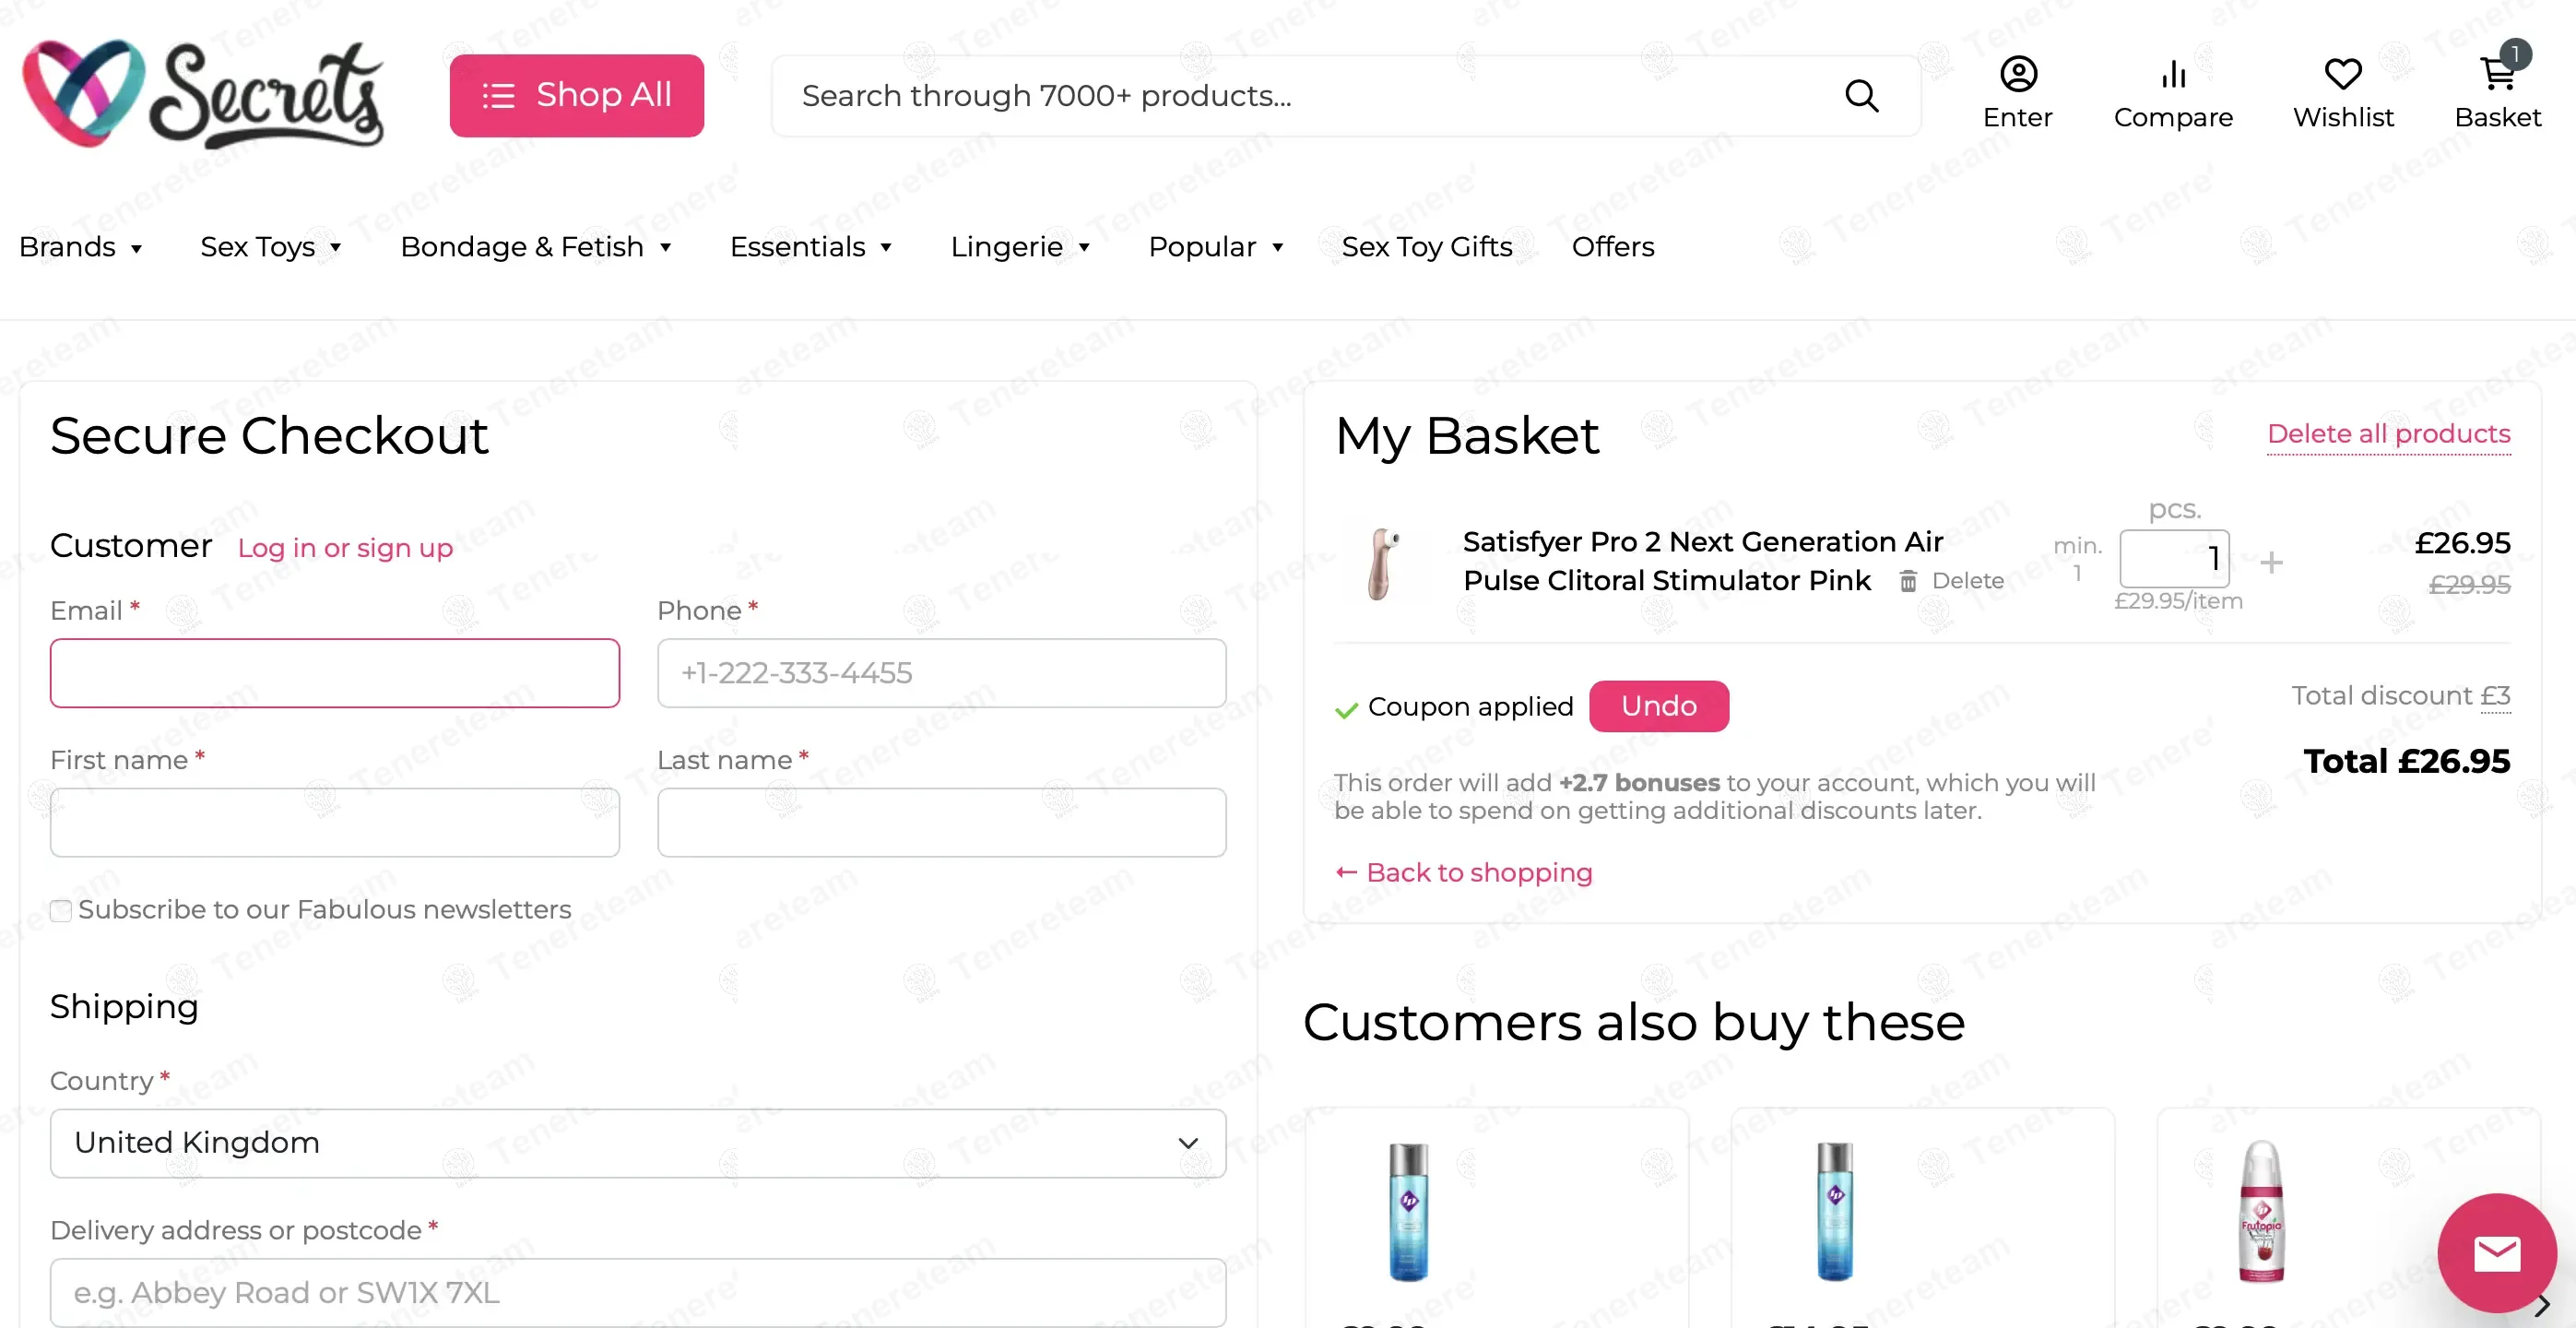
Task: Open the Basket cart icon
Action: pos(2497,75)
